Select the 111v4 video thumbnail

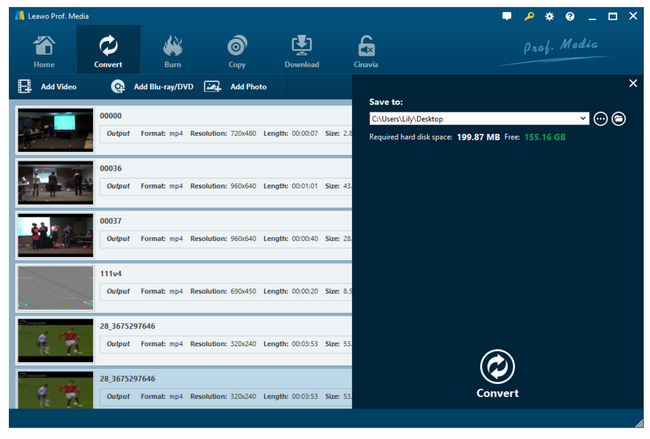(x=56, y=288)
